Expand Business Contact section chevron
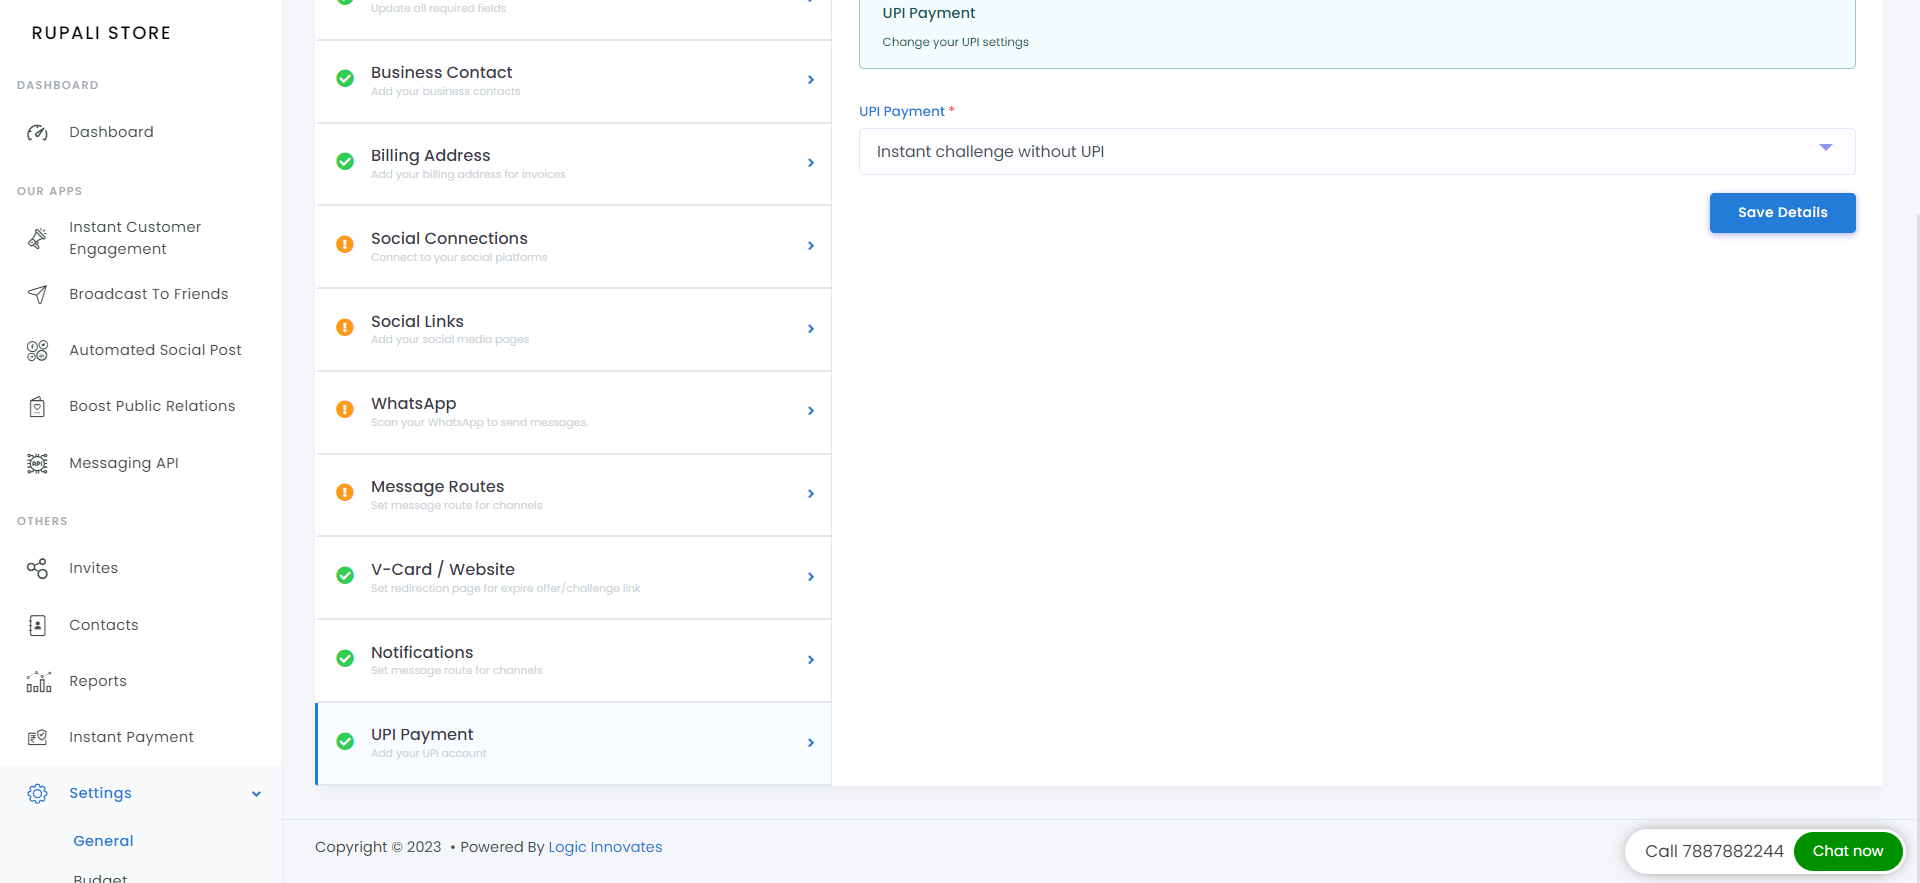The height and width of the screenshot is (883, 1920). click(811, 80)
